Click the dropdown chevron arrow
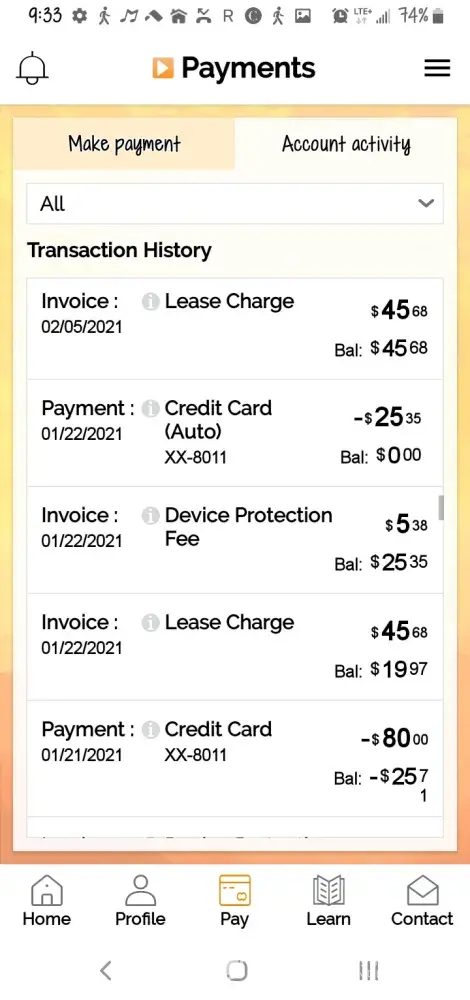The height and width of the screenshot is (1000, 470). (x=425, y=203)
